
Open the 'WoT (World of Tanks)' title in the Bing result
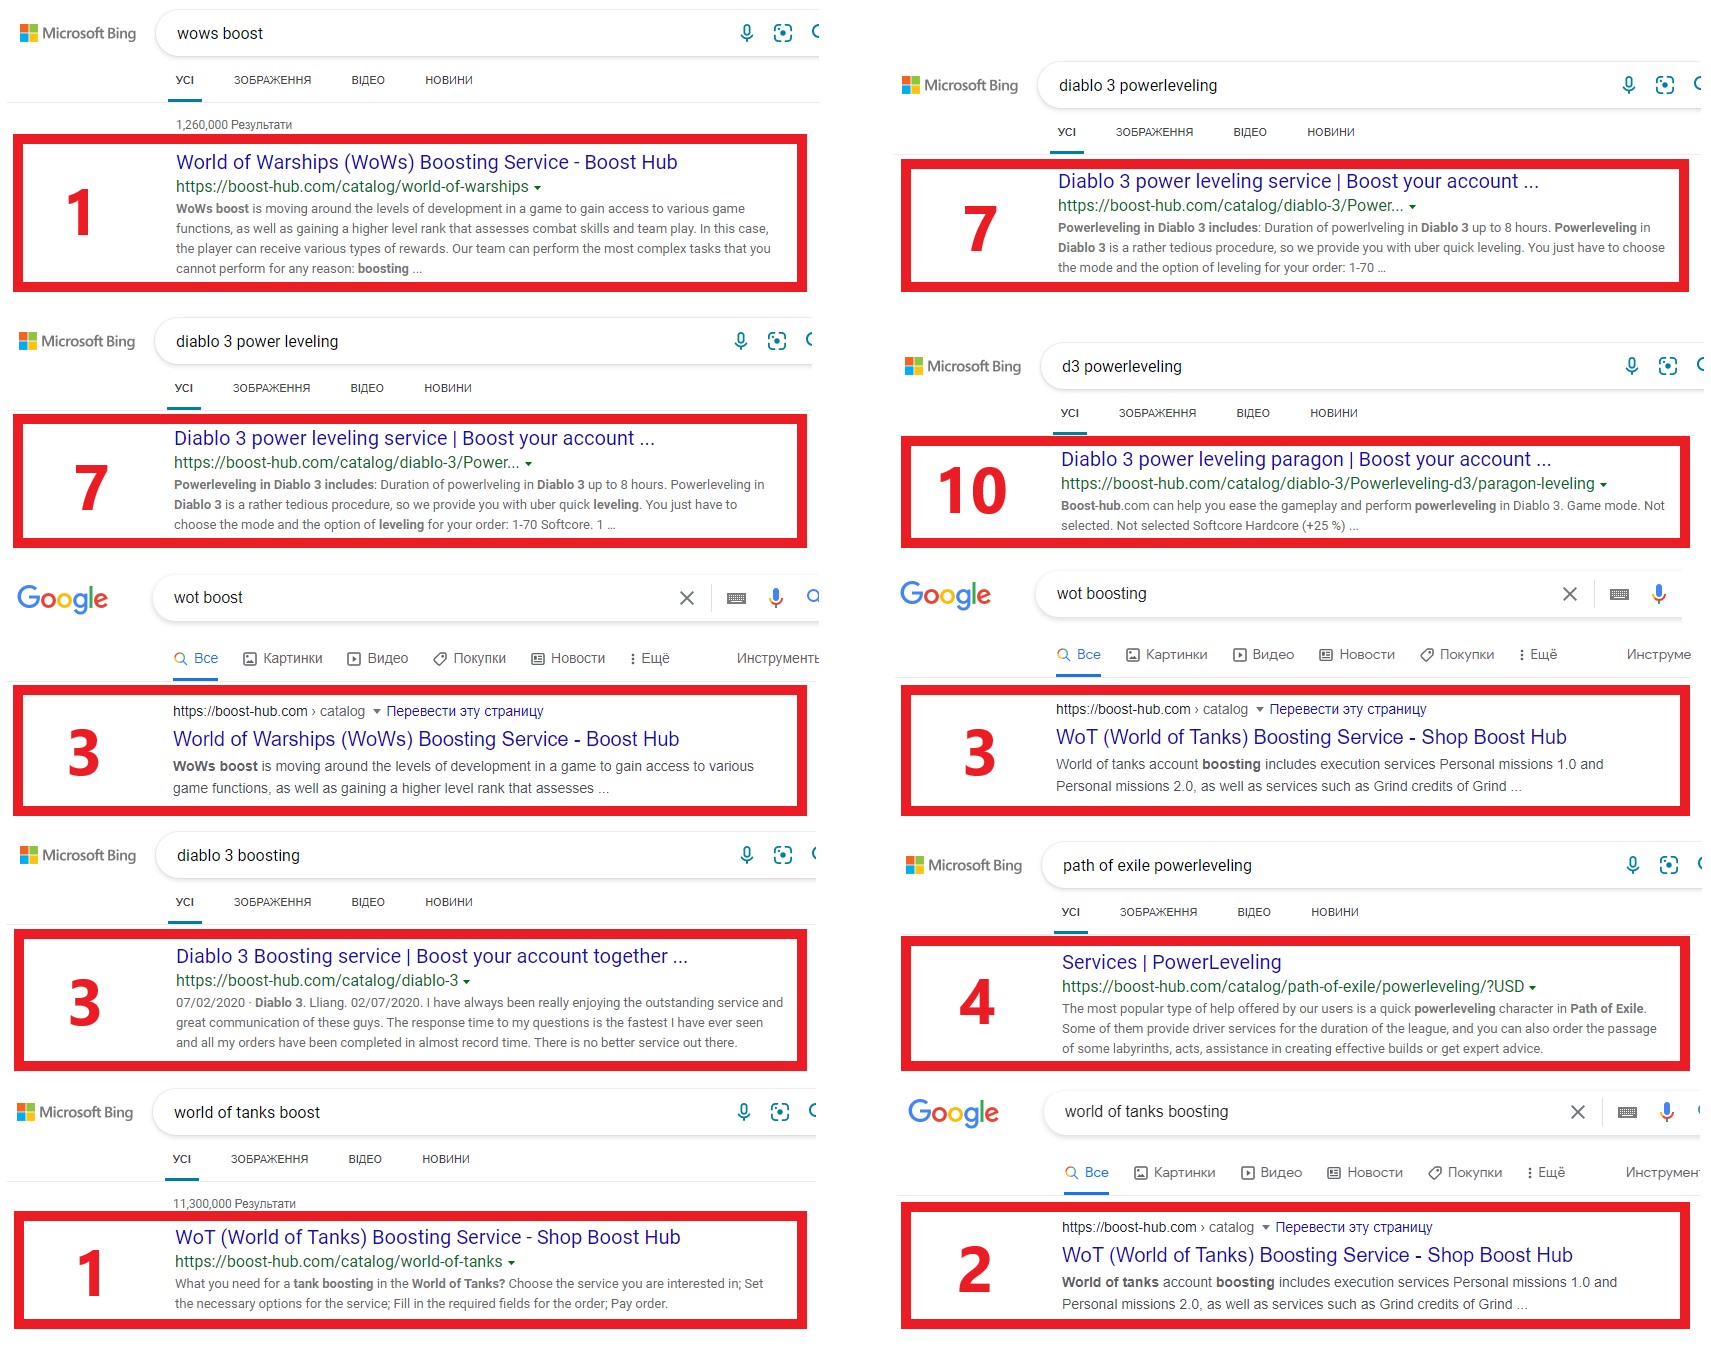(428, 1237)
